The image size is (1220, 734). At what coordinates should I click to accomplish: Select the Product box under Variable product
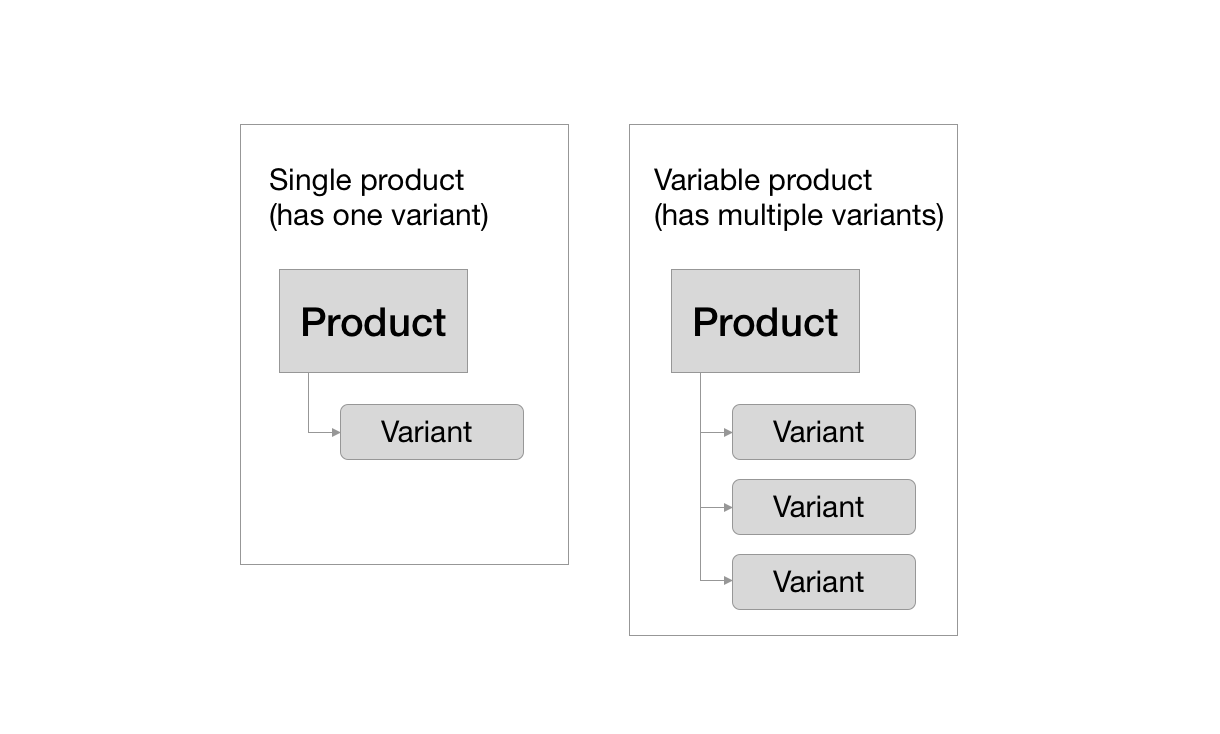(x=765, y=321)
